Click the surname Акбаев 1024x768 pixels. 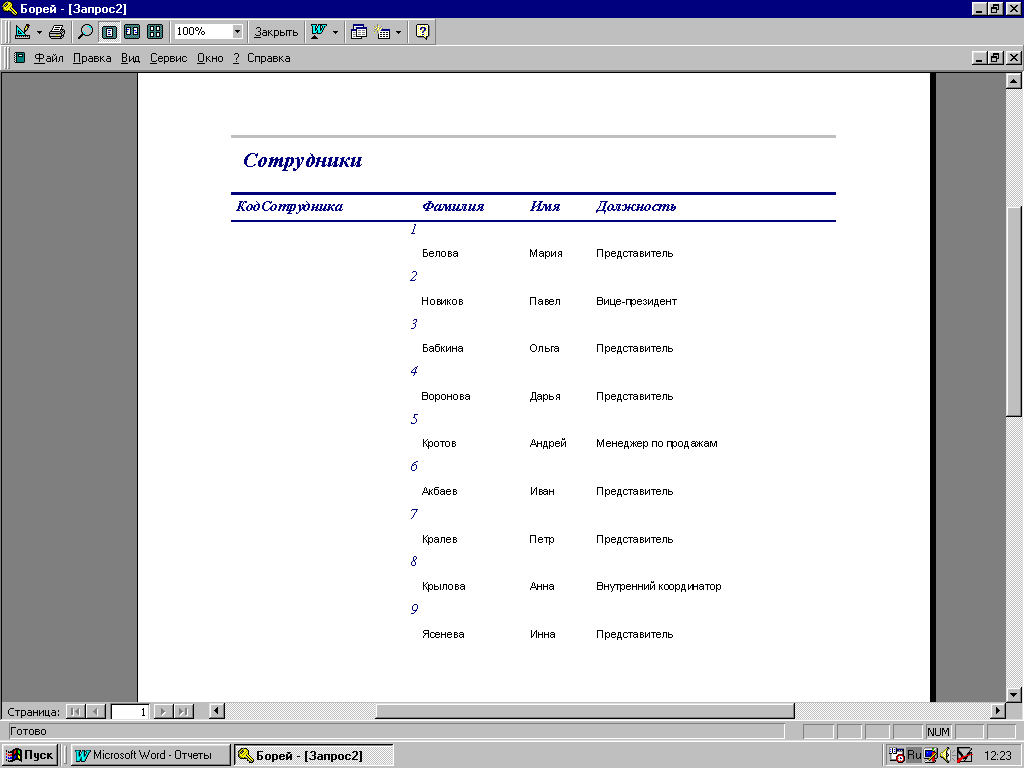tap(440, 491)
